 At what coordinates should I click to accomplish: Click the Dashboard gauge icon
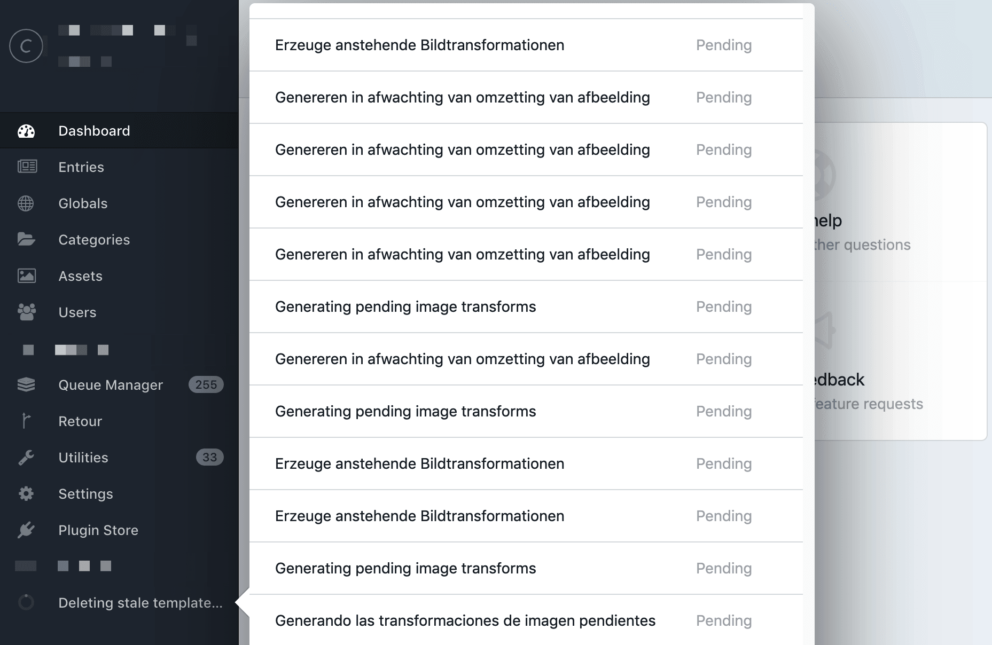(x=27, y=131)
